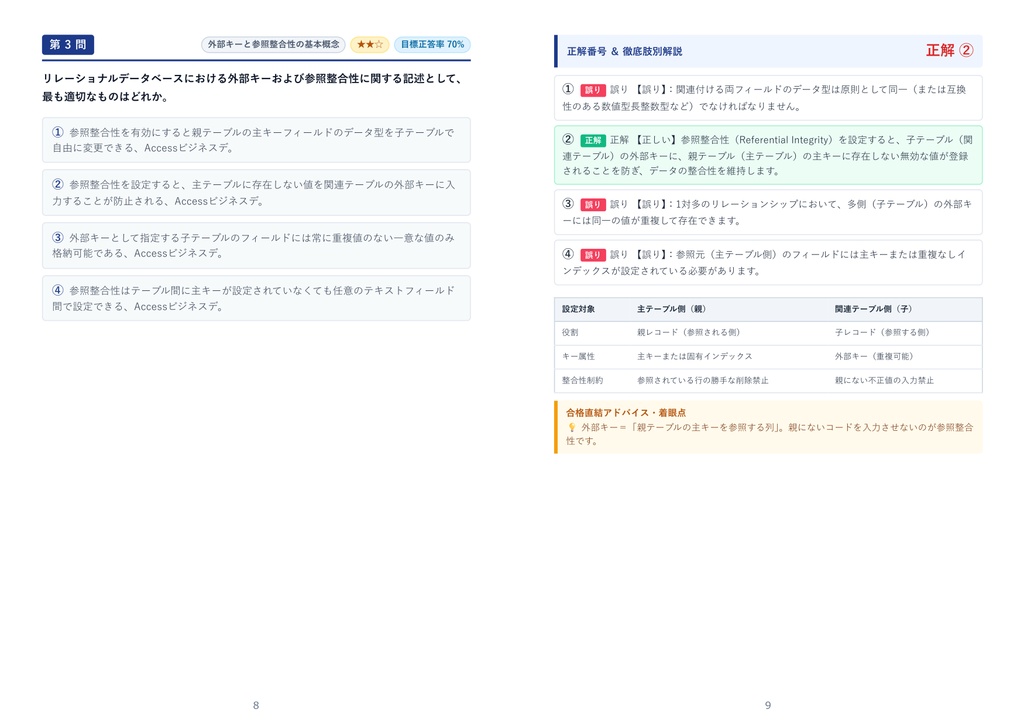Viewport: 1024px width, 727px height.
Task: Click the green 正解 badge in explanation ②
Action: coord(593,140)
